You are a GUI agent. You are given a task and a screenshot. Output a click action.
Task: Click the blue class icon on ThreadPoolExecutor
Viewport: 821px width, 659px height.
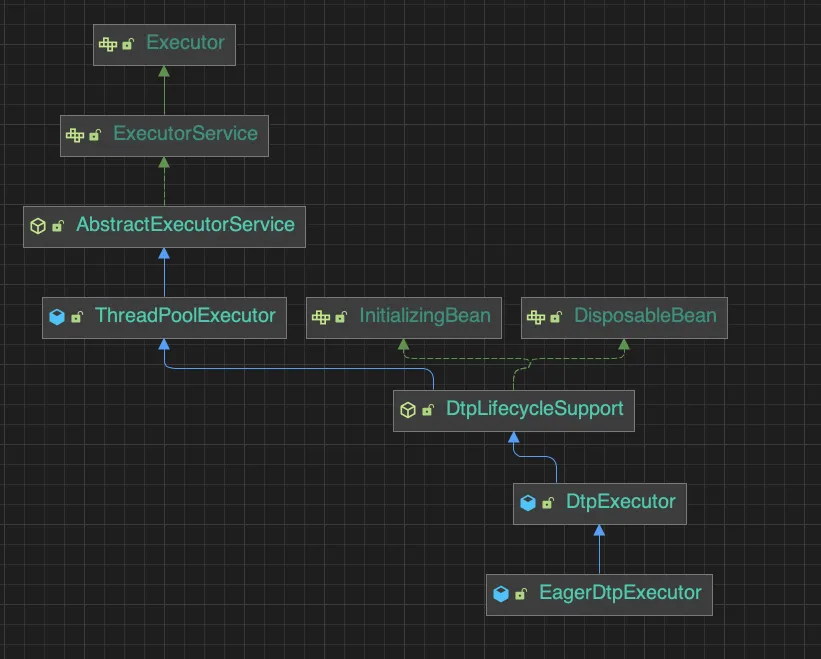click(57, 317)
